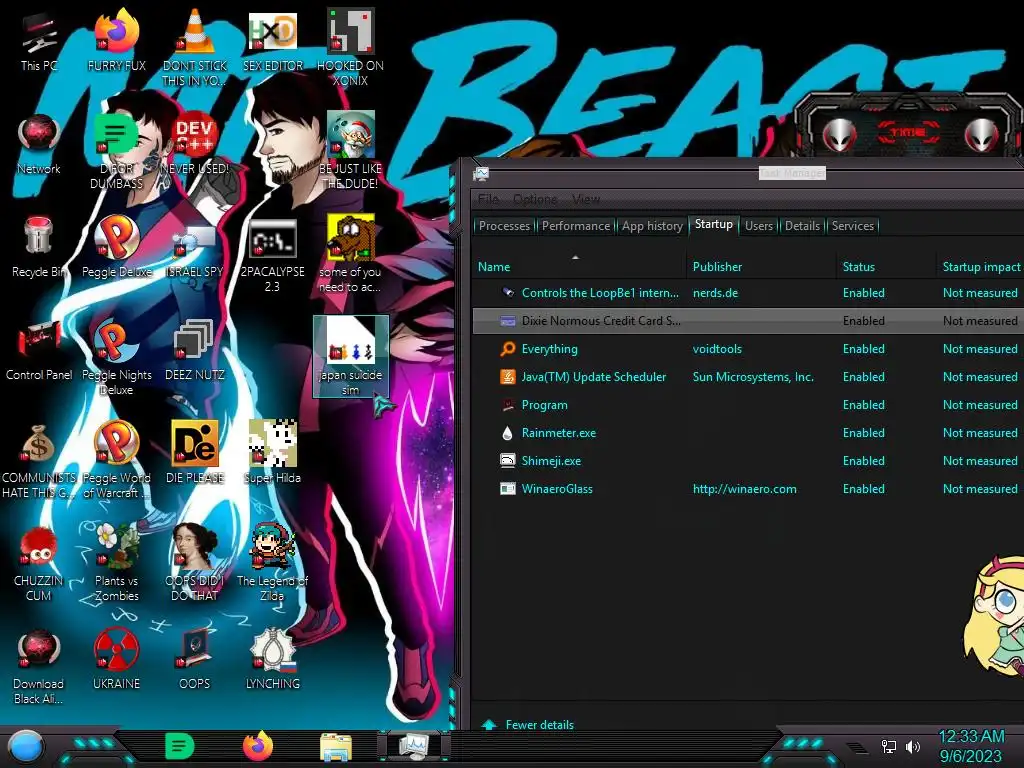Image resolution: width=1024 pixels, height=768 pixels.
Task: Open the OOPS Alienware shortcut
Action: [194, 660]
